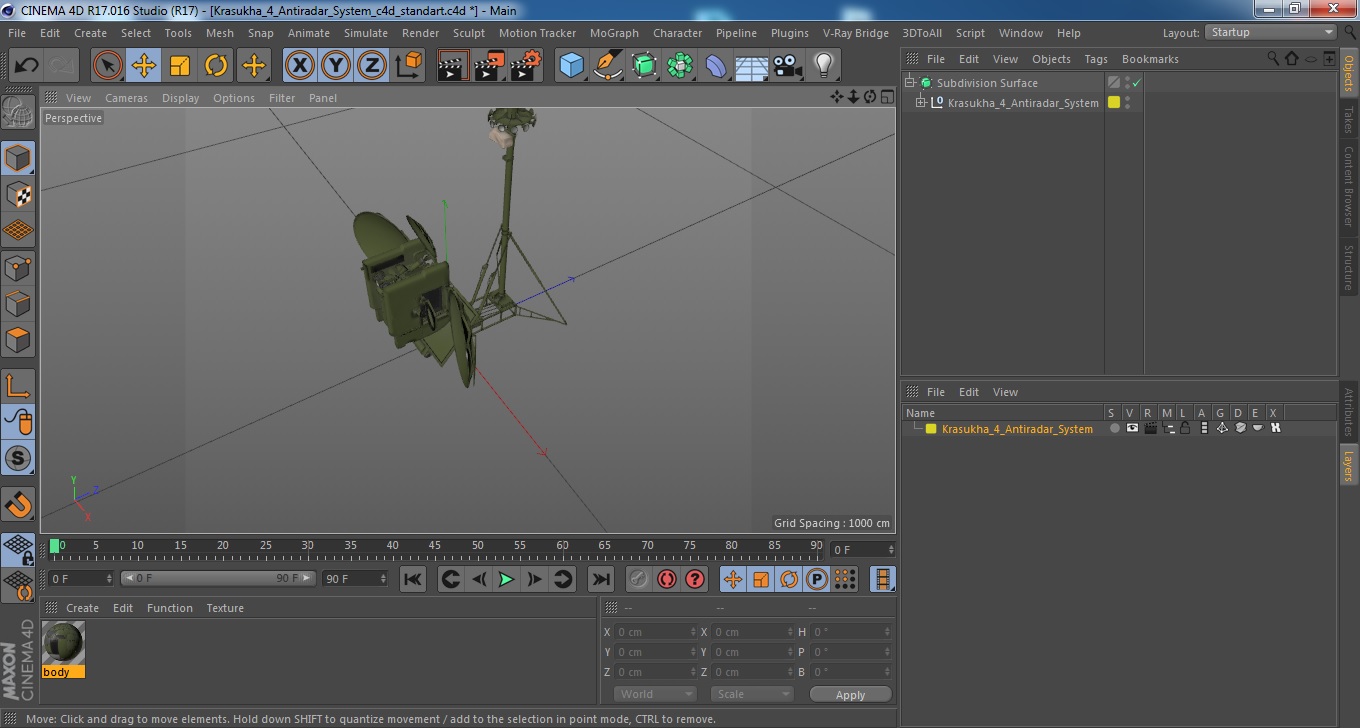1360x728 pixels.
Task: Toggle layer Solo dot
Action: (1115, 428)
